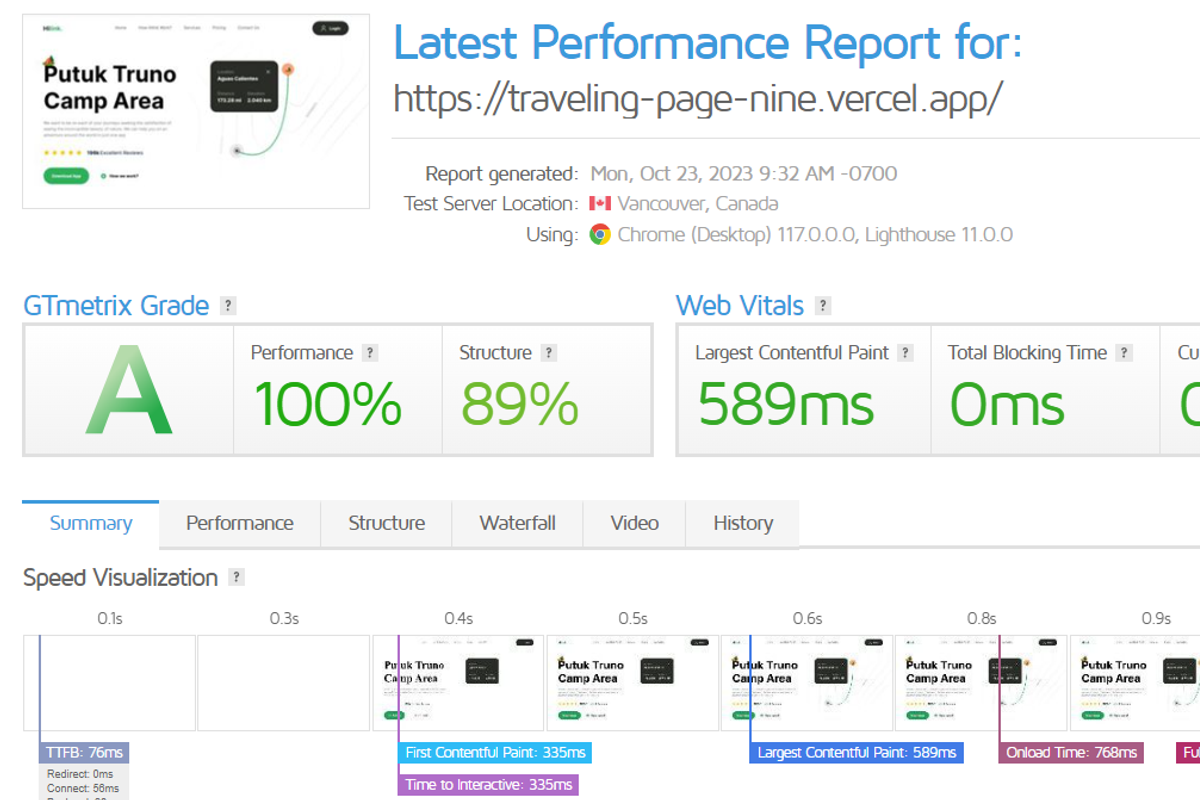The width and height of the screenshot is (1200, 800).
Task: Click the 0.3s blank filmstrip frame
Action: click(284, 683)
